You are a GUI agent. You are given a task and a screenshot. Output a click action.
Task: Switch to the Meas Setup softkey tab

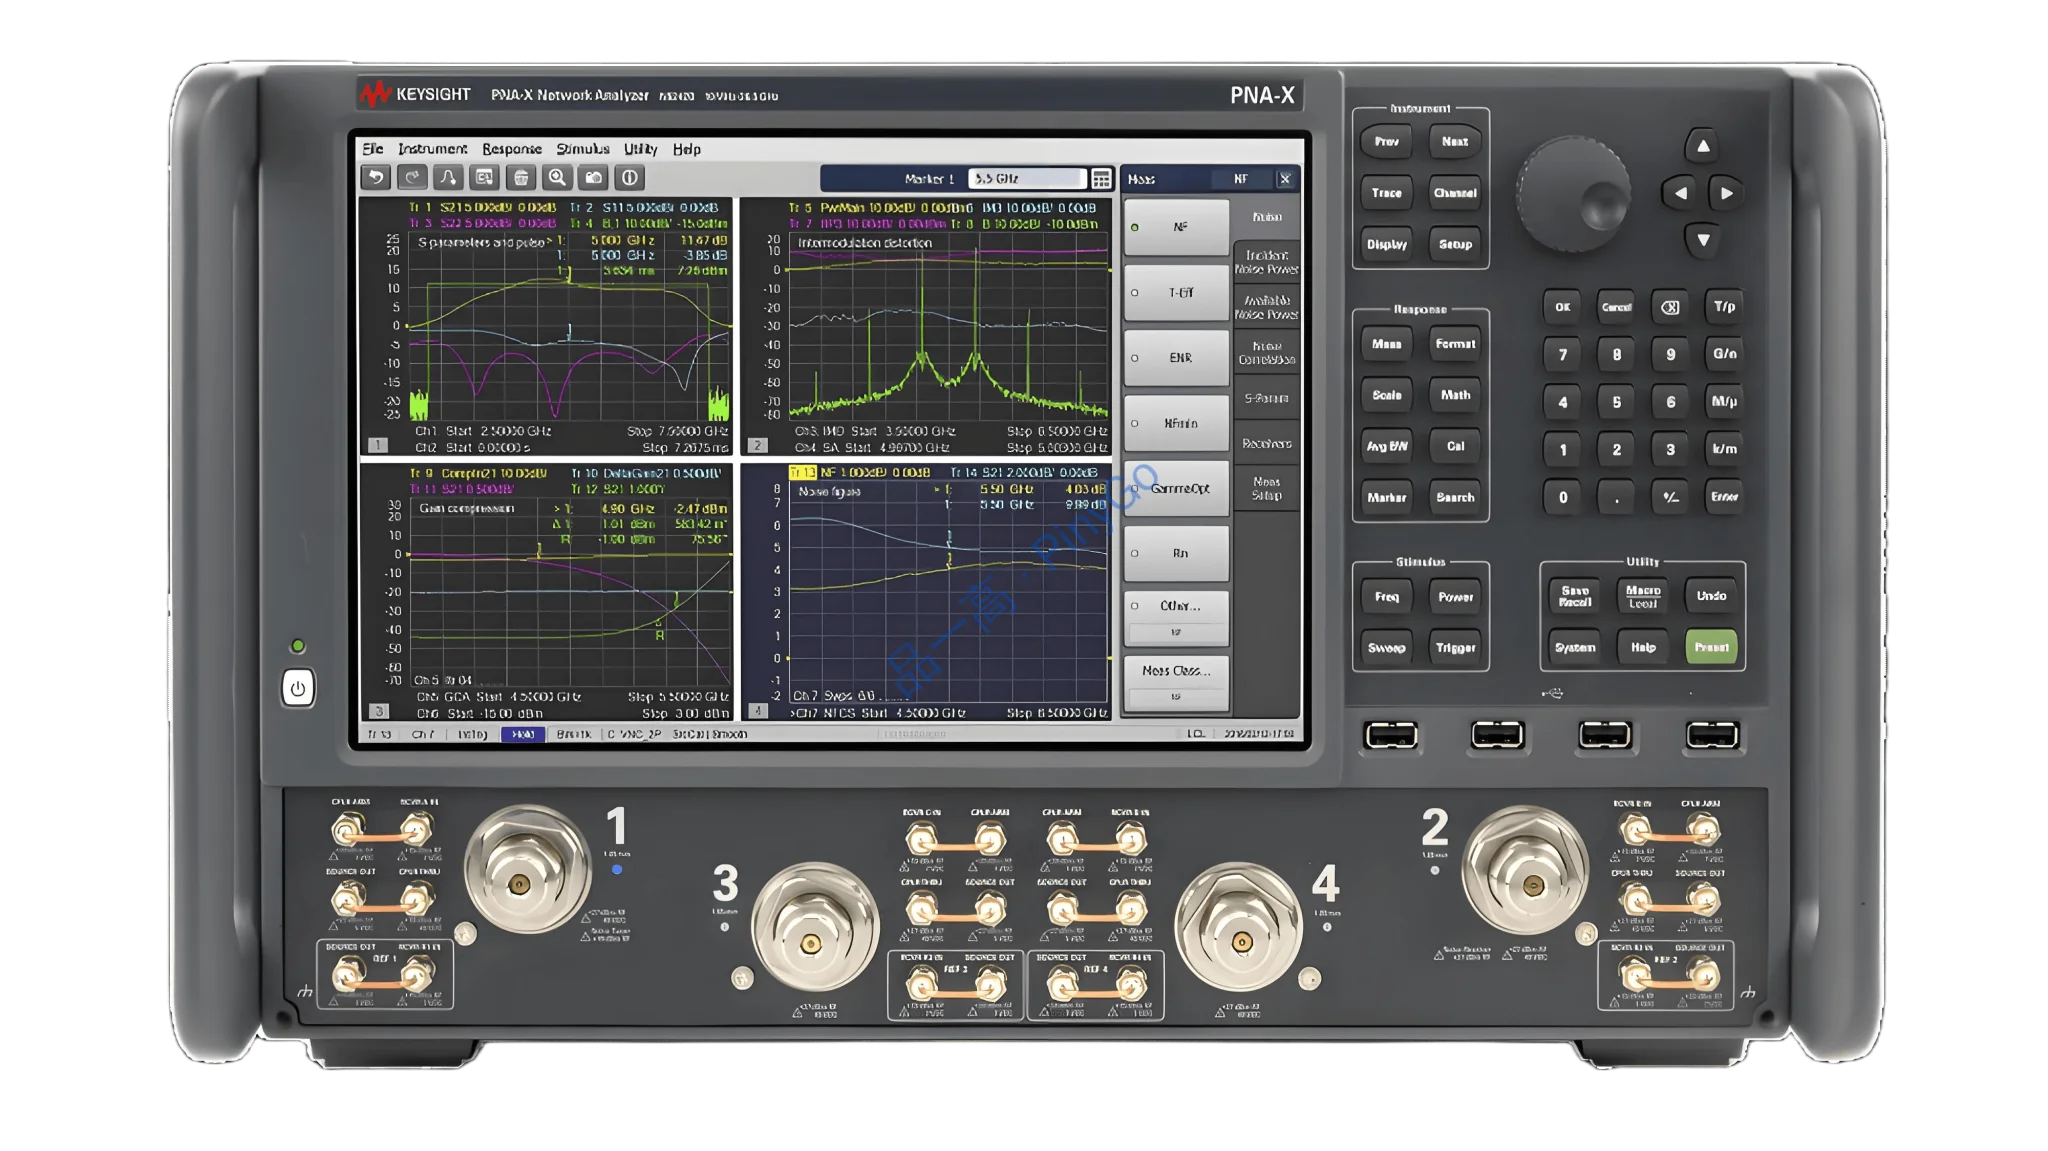coord(1267,489)
